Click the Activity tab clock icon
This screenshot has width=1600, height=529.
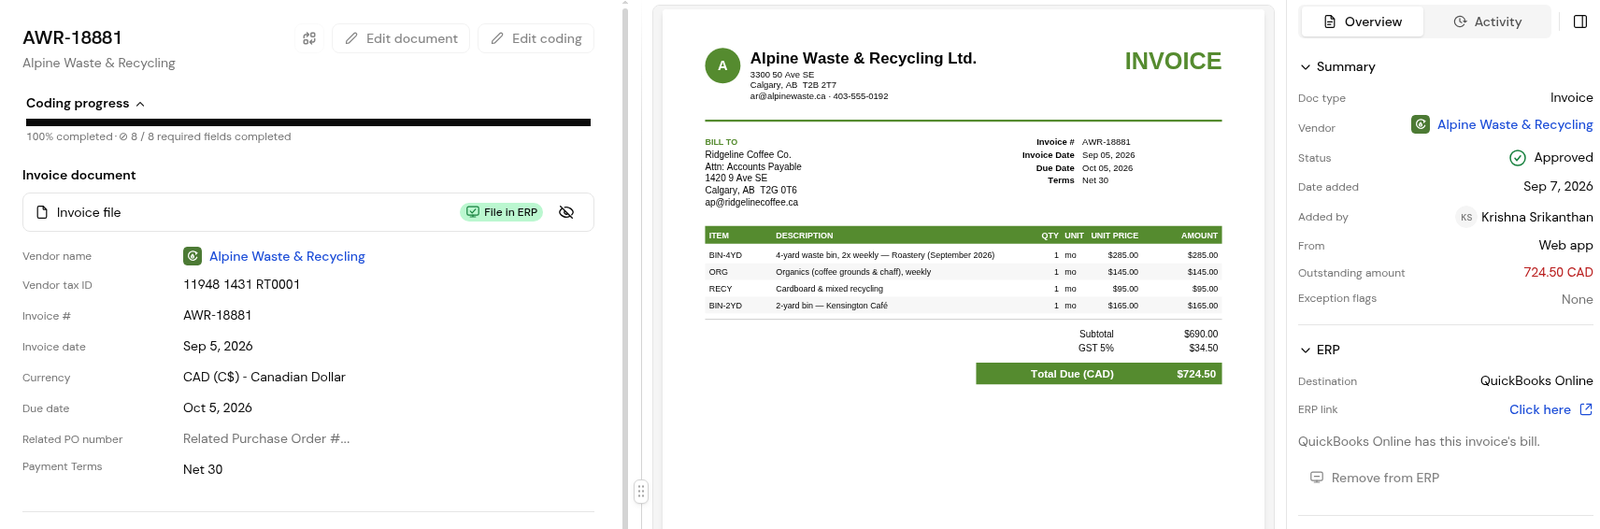click(1460, 21)
